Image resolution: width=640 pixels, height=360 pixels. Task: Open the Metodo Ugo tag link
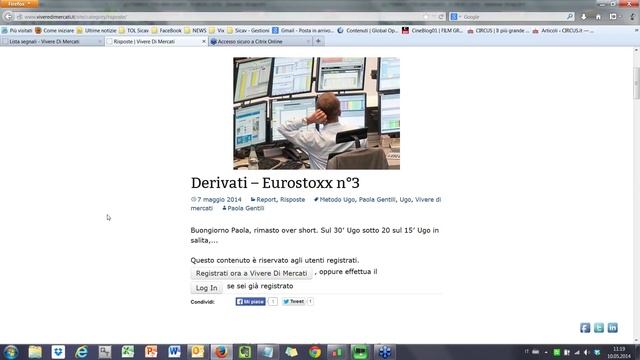(337, 200)
